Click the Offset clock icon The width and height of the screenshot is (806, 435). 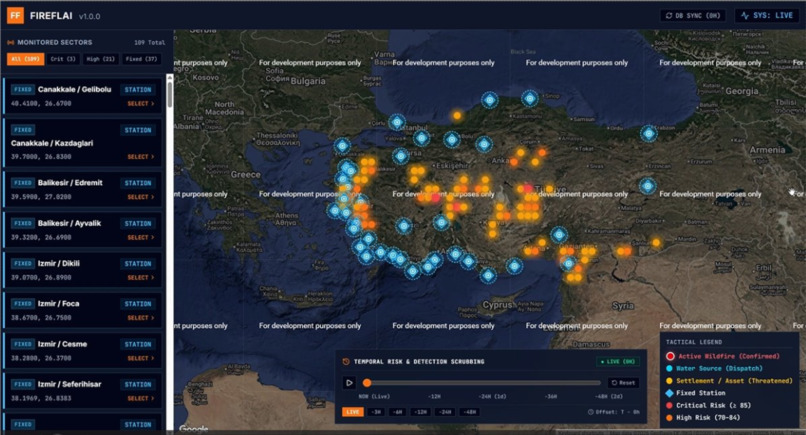590,412
